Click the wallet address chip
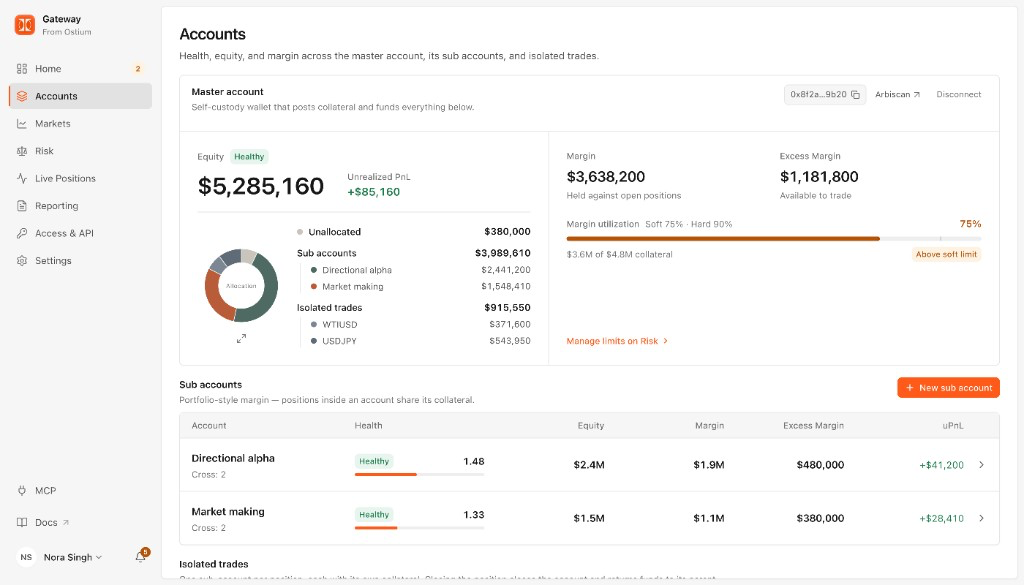 coord(825,95)
